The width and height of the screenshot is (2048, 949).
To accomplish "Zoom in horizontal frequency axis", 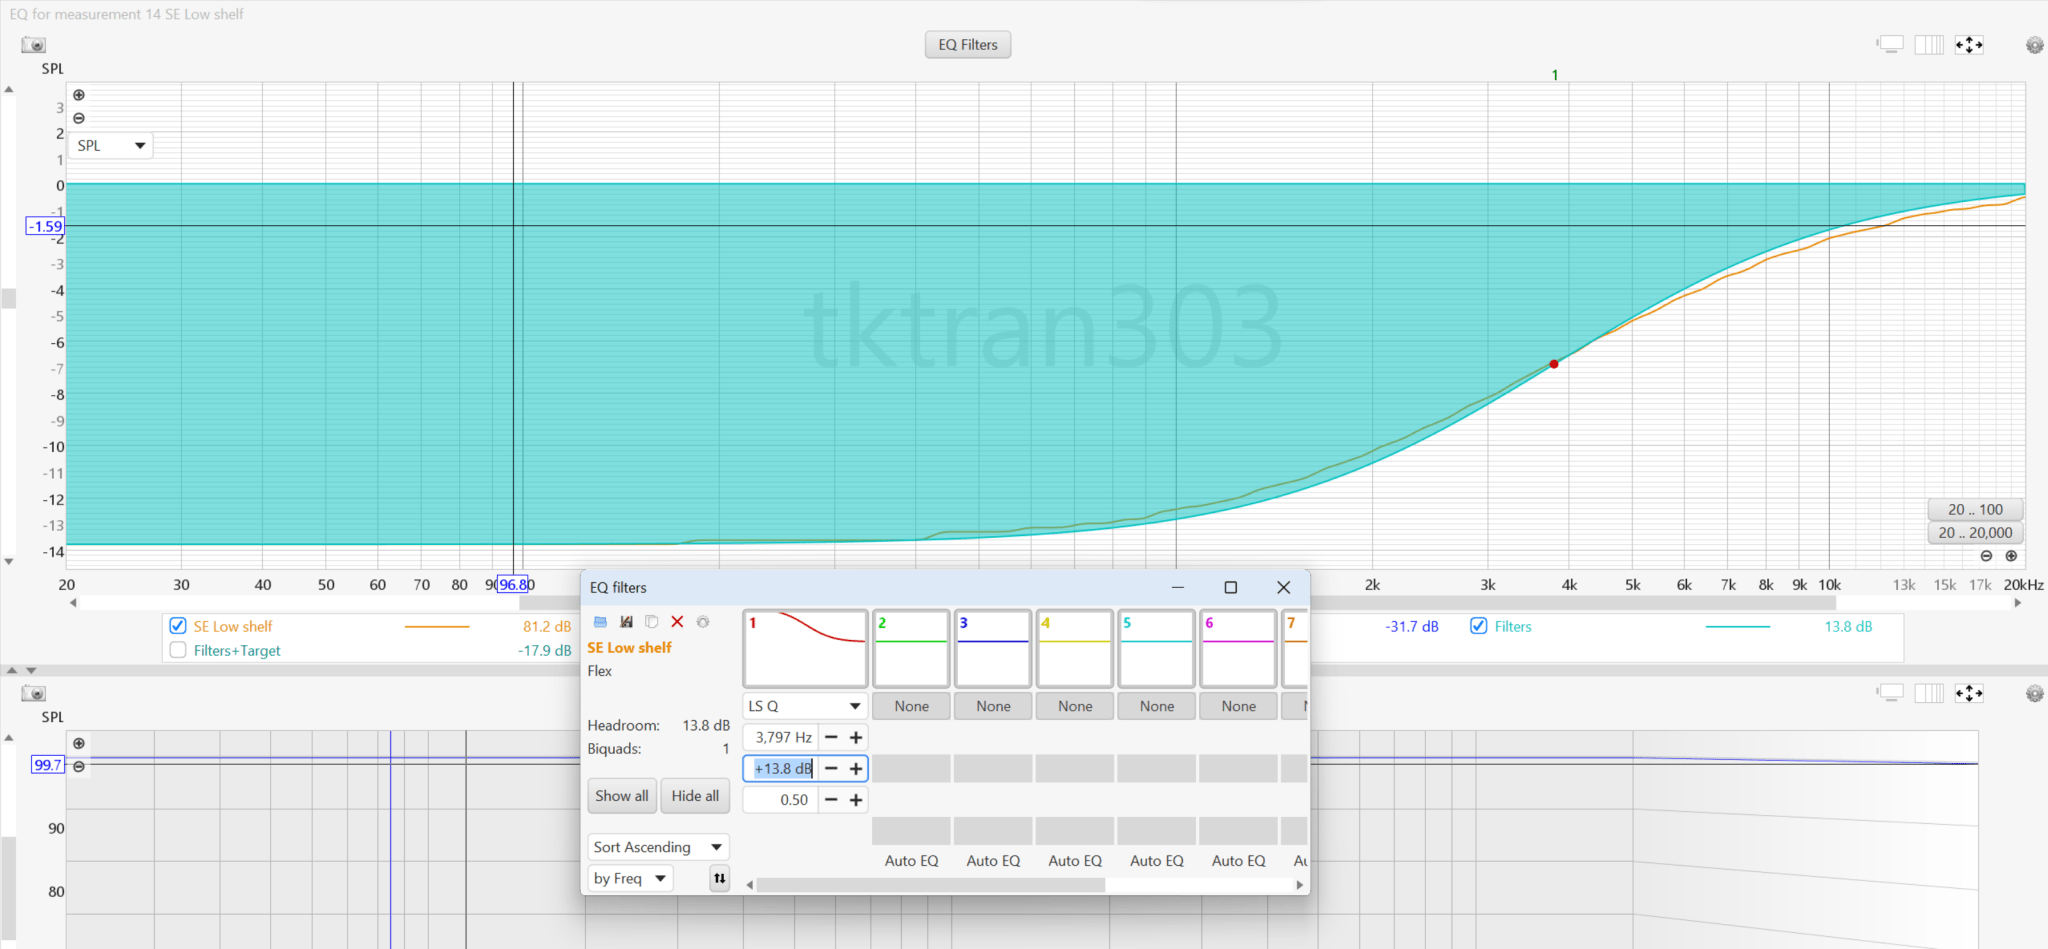I will [x=2011, y=556].
